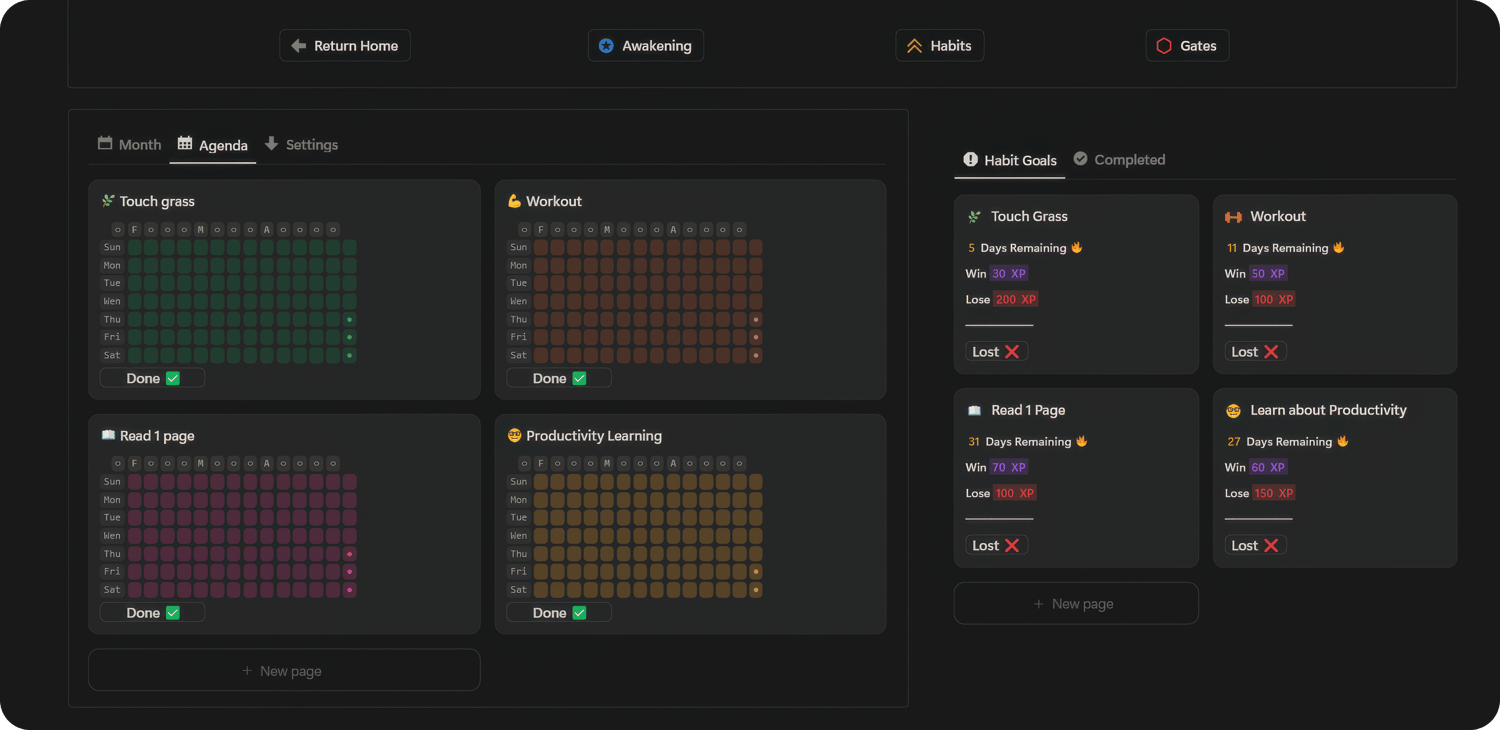Screen dimensions: 1500x730
Task: Click the Month tab calendar icon
Action: (x=105, y=144)
